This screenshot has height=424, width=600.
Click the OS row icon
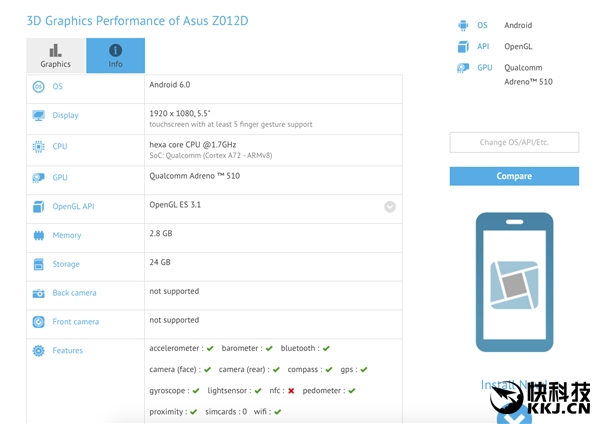click(x=38, y=87)
